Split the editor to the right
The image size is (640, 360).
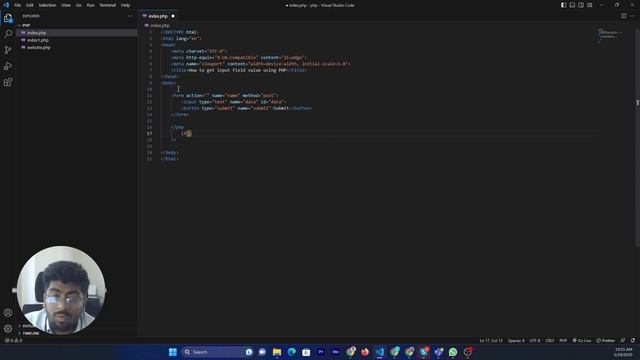624,16
